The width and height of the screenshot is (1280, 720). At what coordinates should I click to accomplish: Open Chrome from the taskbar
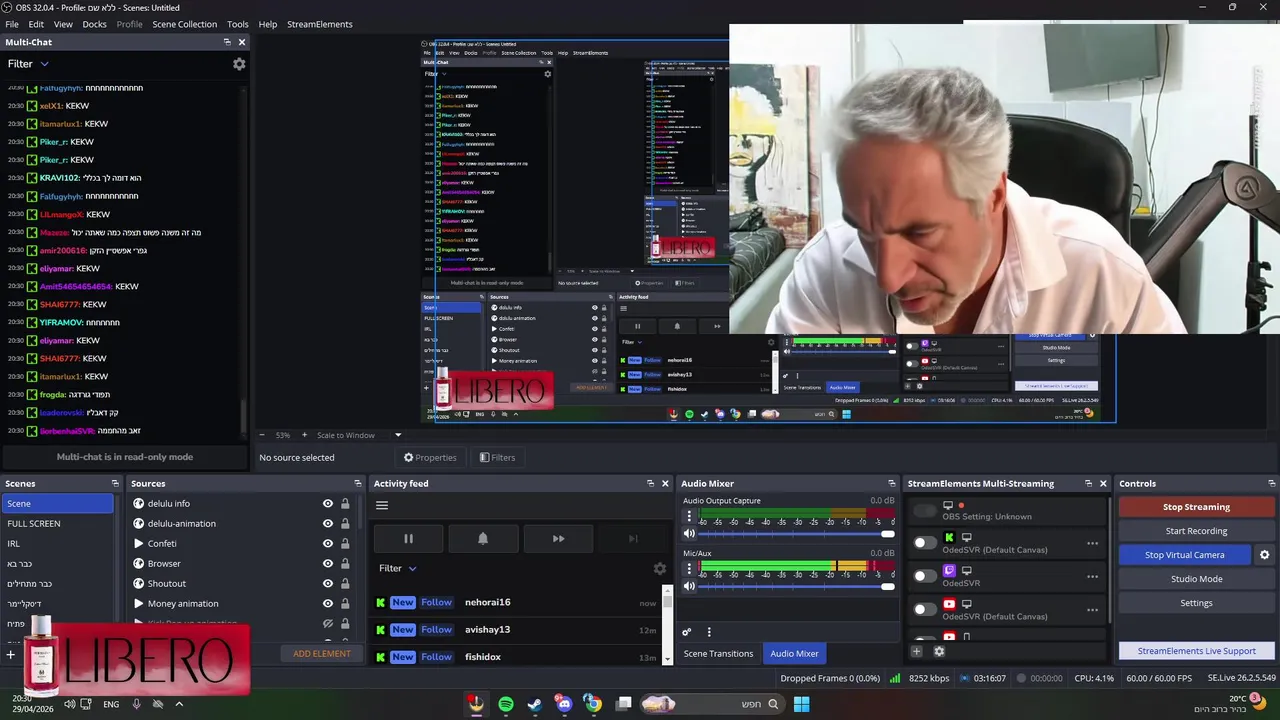pyautogui.click(x=593, y=704)
